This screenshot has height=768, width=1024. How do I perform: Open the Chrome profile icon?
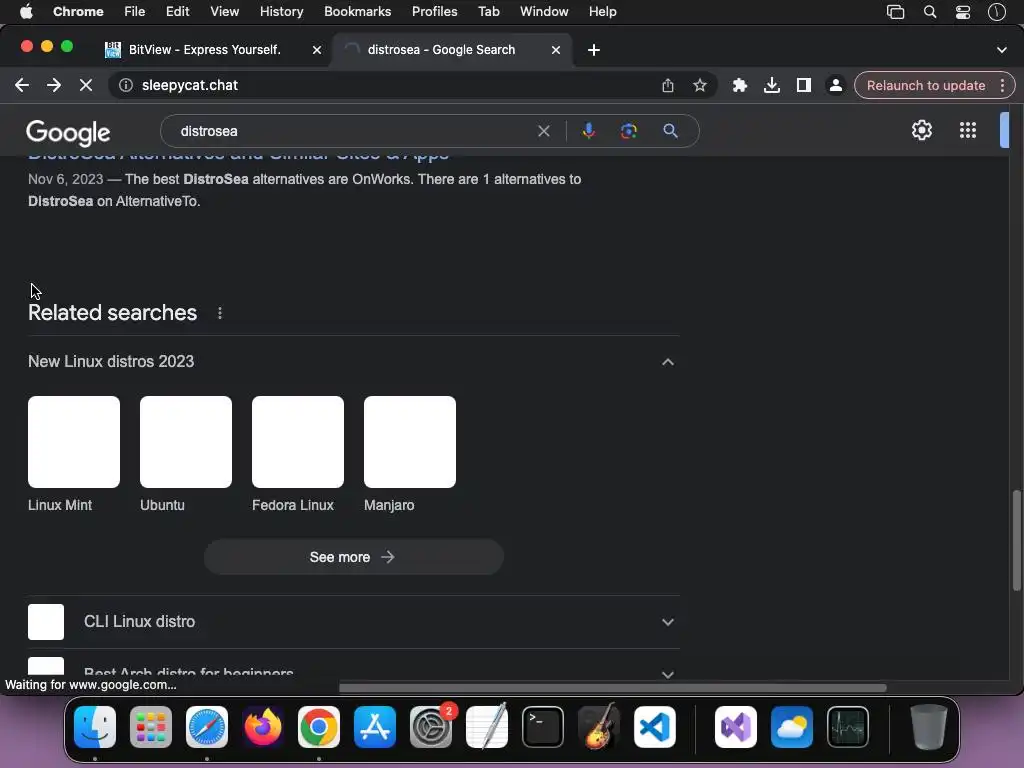836,86
